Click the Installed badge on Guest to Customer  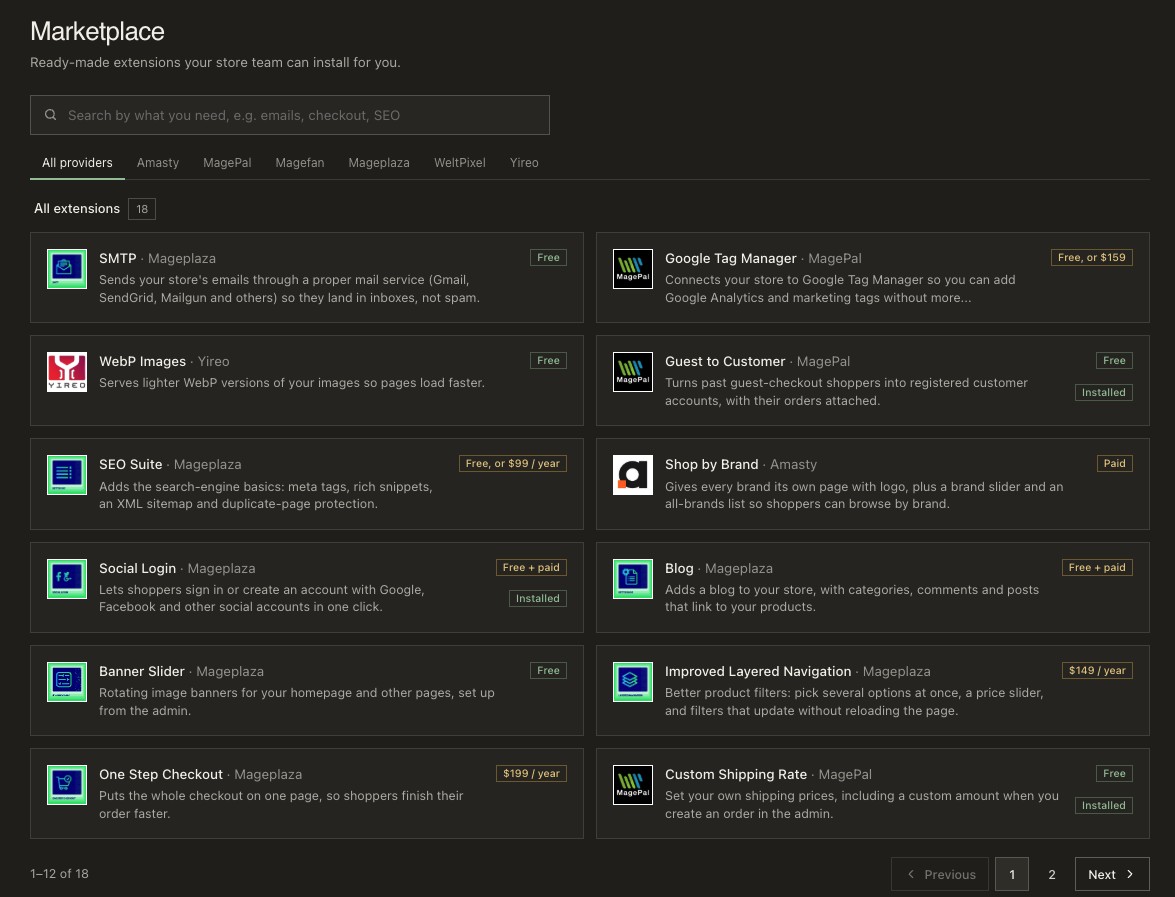1104,392
